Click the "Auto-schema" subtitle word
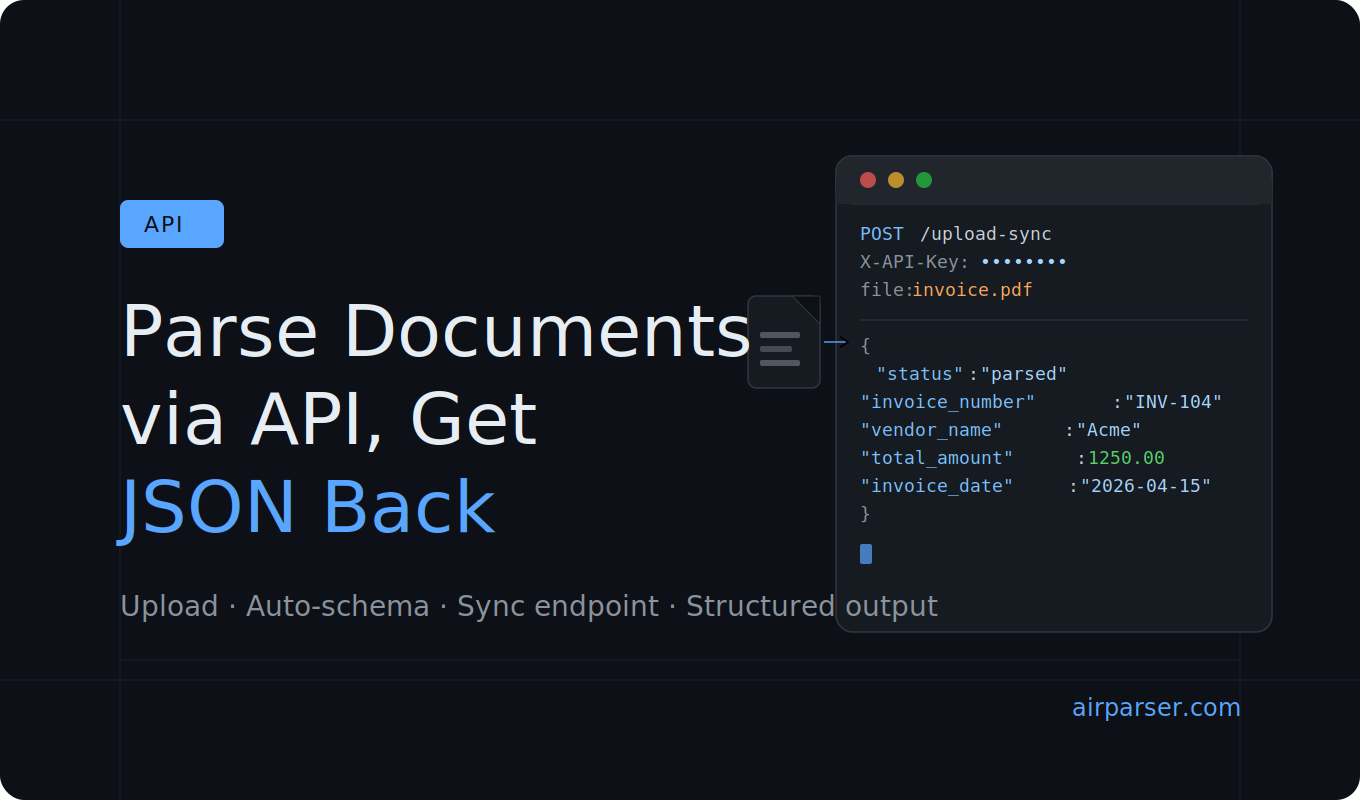 [337, 606]
